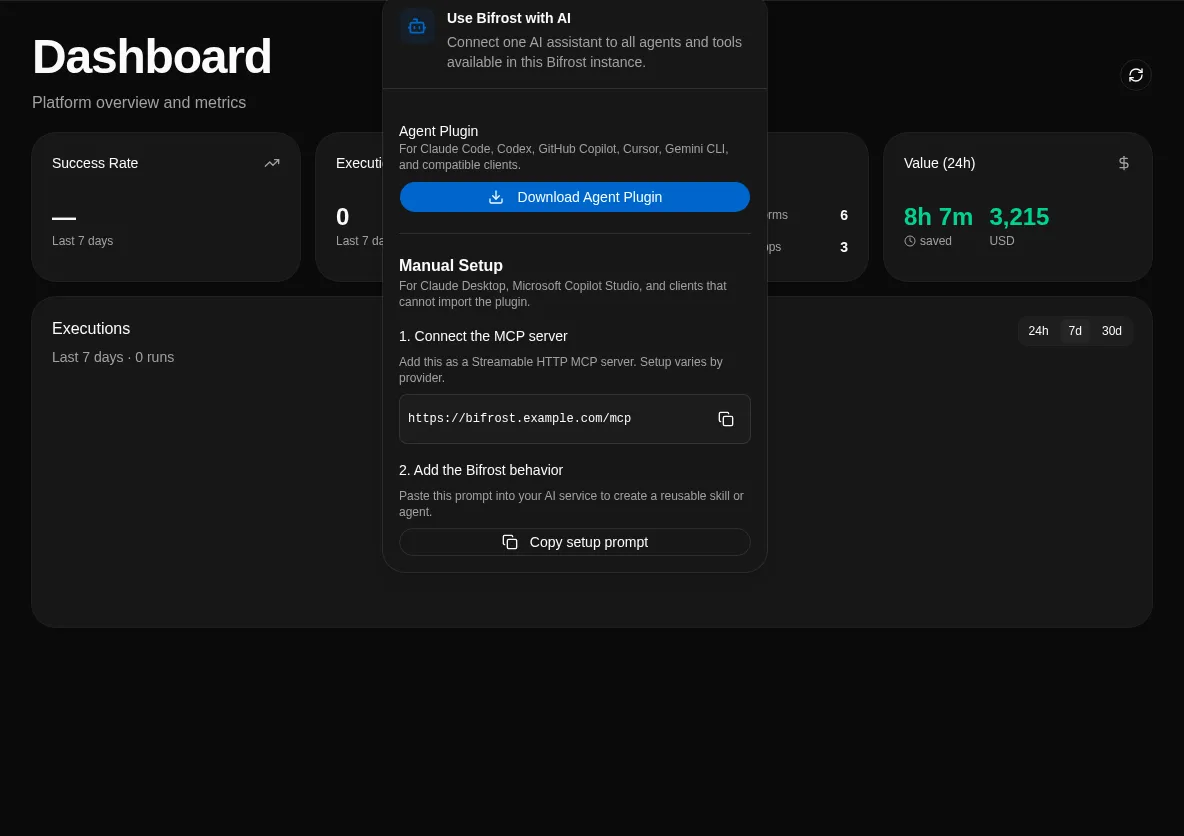Image resolution: width=1184 pixels, height=836 pixels.
Task: Click the Executions chart title
Action: [91, 329]
